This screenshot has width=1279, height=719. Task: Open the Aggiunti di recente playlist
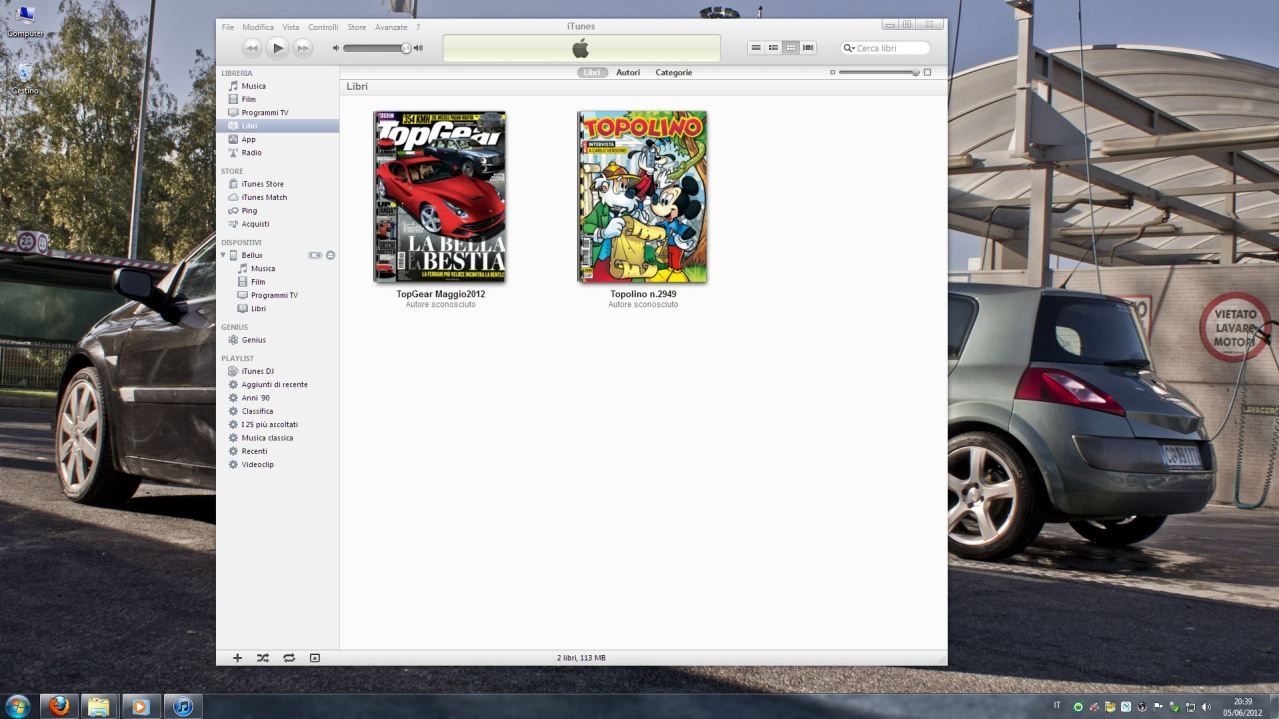coord(277,384)
